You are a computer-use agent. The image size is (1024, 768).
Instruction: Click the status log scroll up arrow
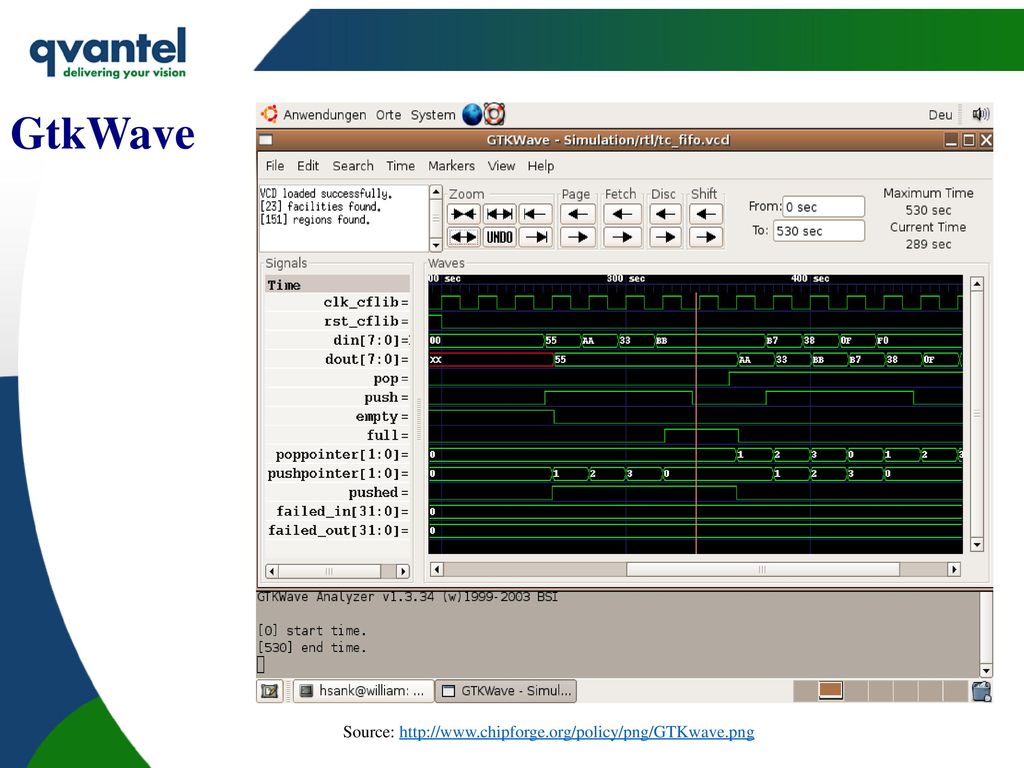tap(436, 192)
